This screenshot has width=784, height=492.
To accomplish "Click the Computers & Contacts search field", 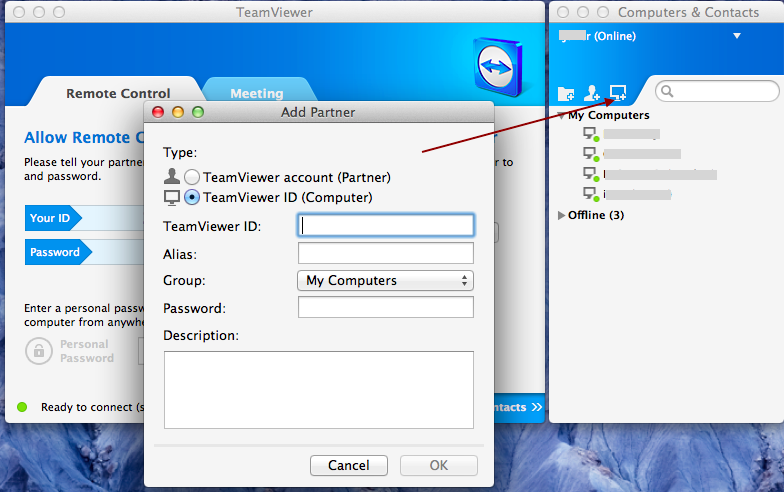I will pos(717,91).
